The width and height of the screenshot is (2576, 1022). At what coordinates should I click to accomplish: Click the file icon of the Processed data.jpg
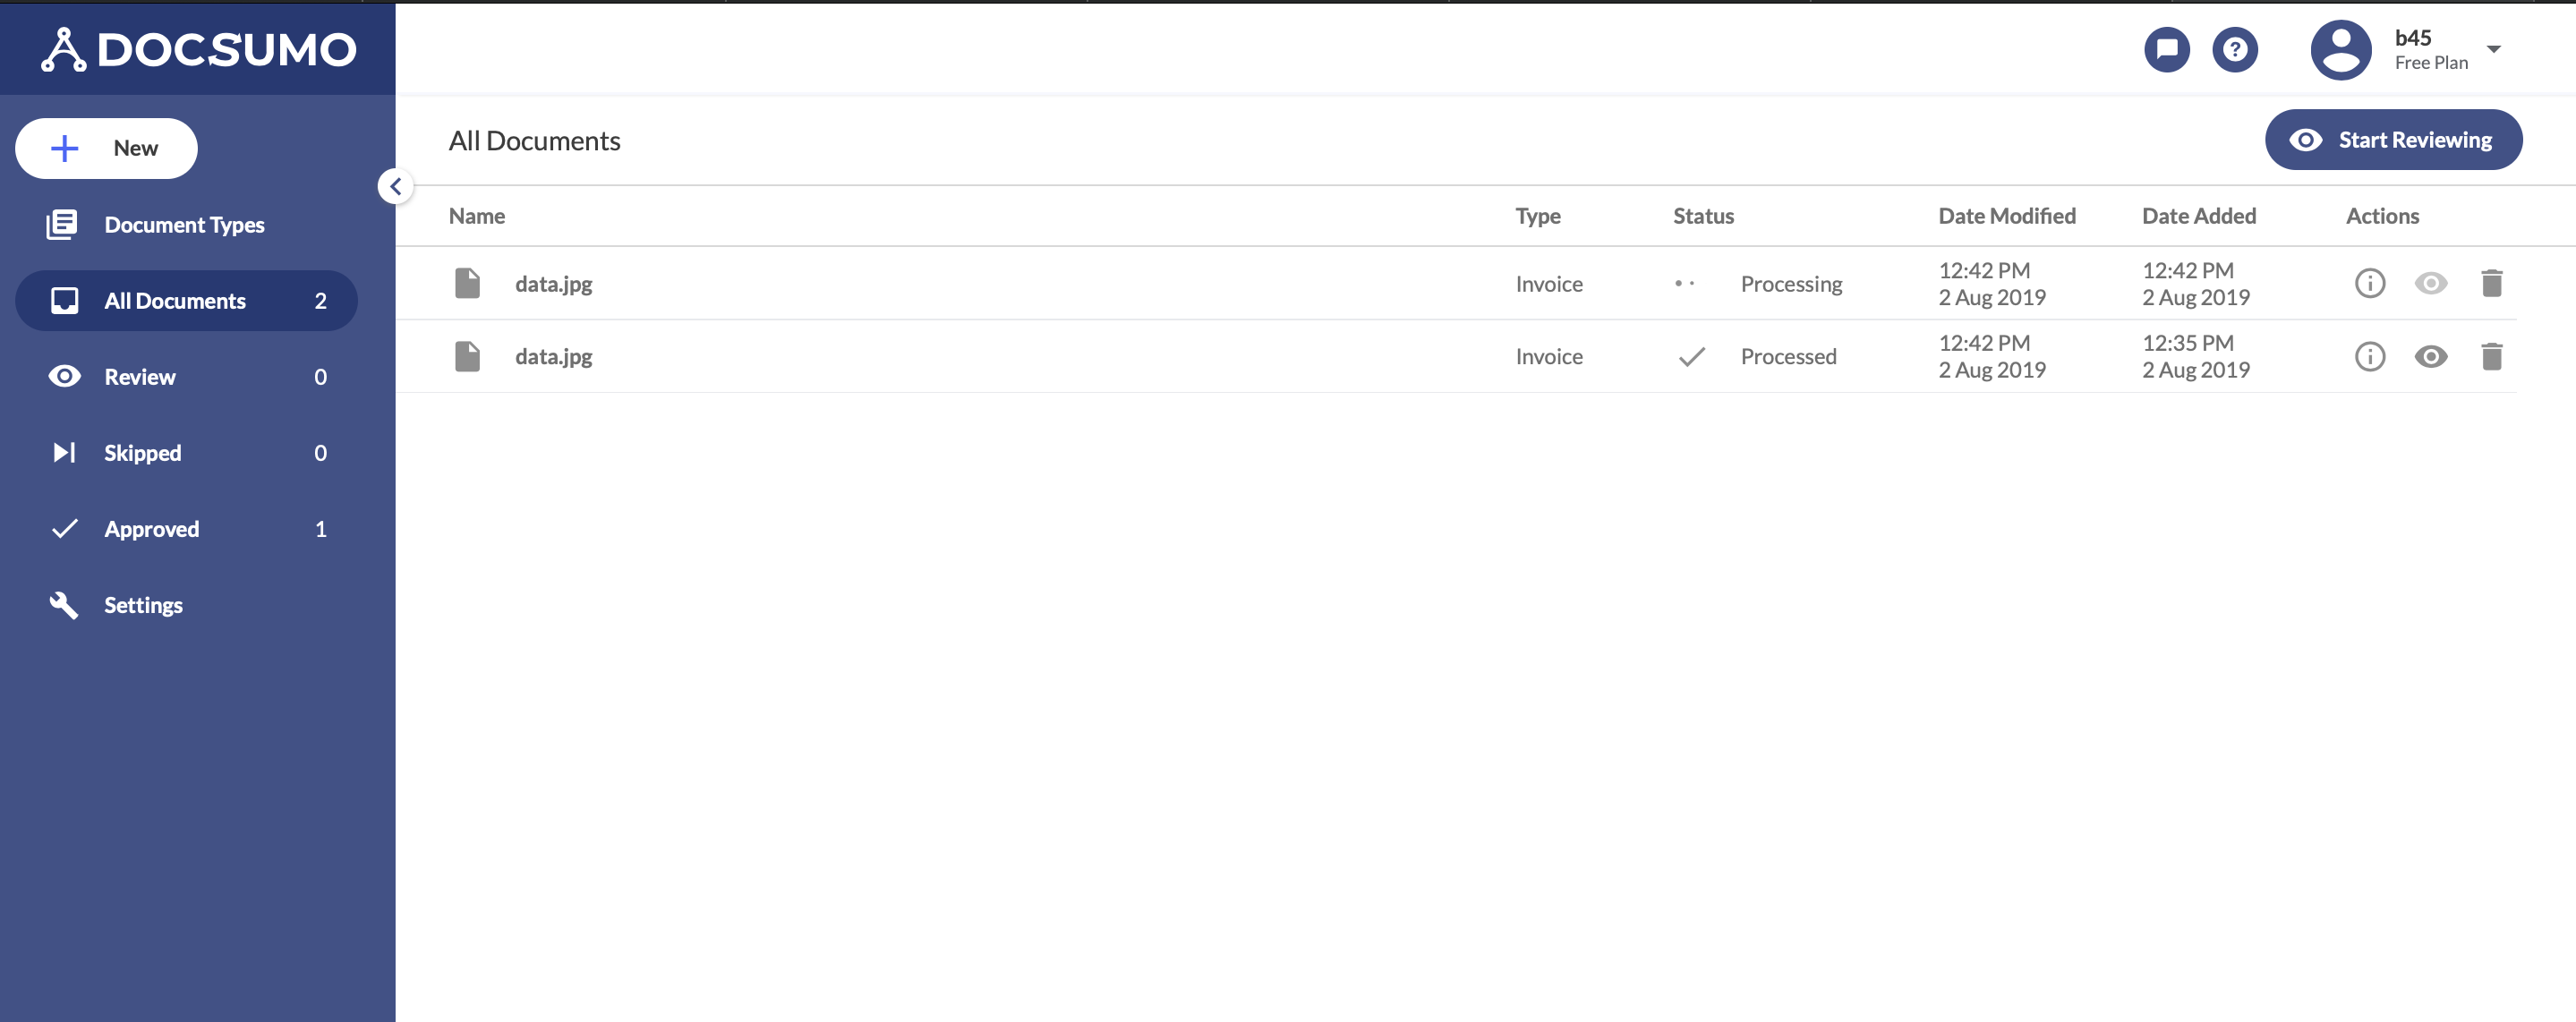467,356
